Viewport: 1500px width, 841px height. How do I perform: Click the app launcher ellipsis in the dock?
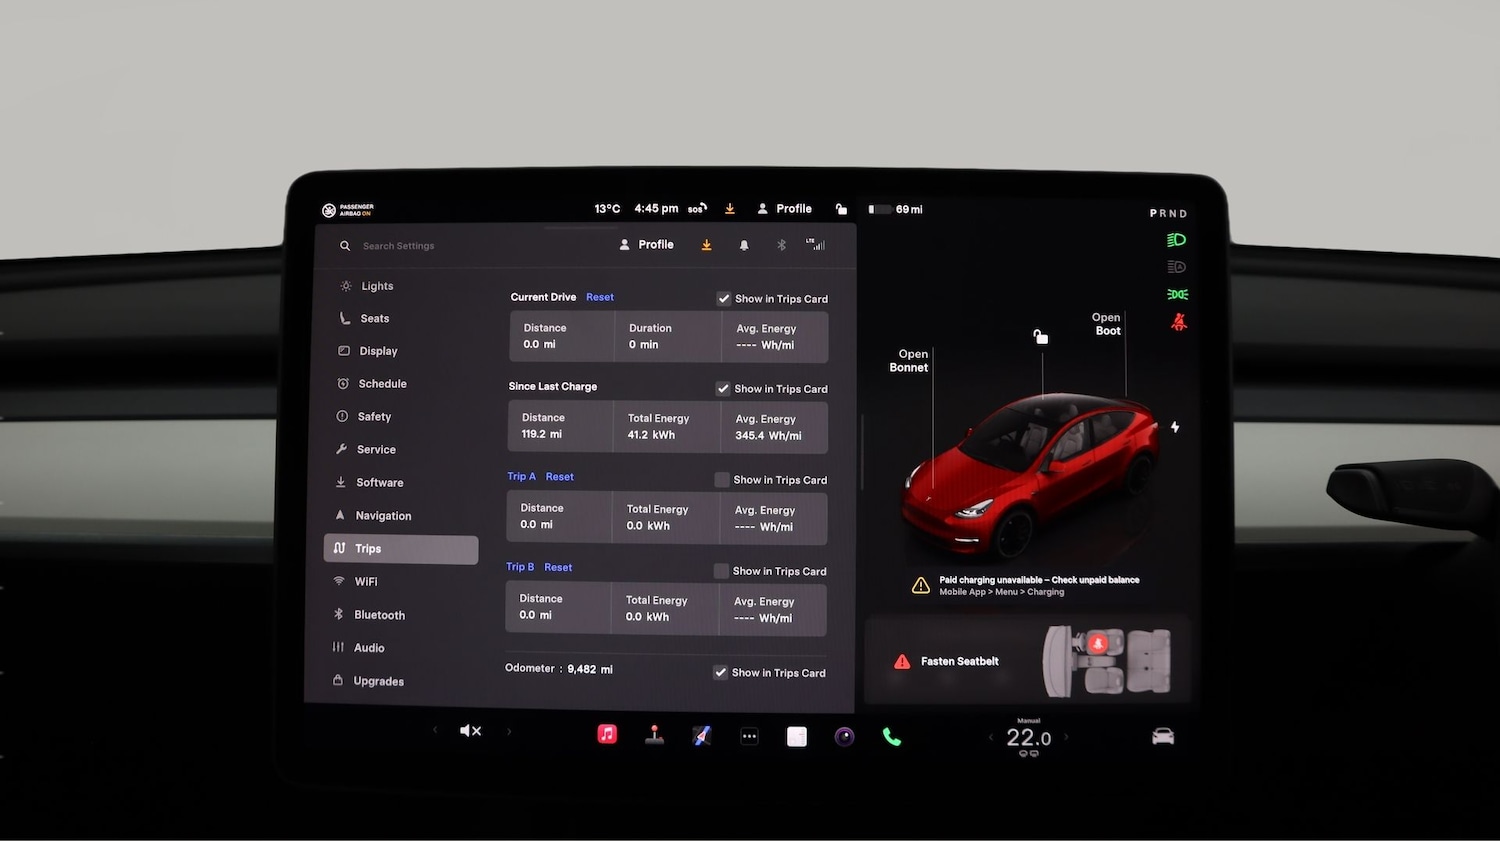click(x=749, y=735)
